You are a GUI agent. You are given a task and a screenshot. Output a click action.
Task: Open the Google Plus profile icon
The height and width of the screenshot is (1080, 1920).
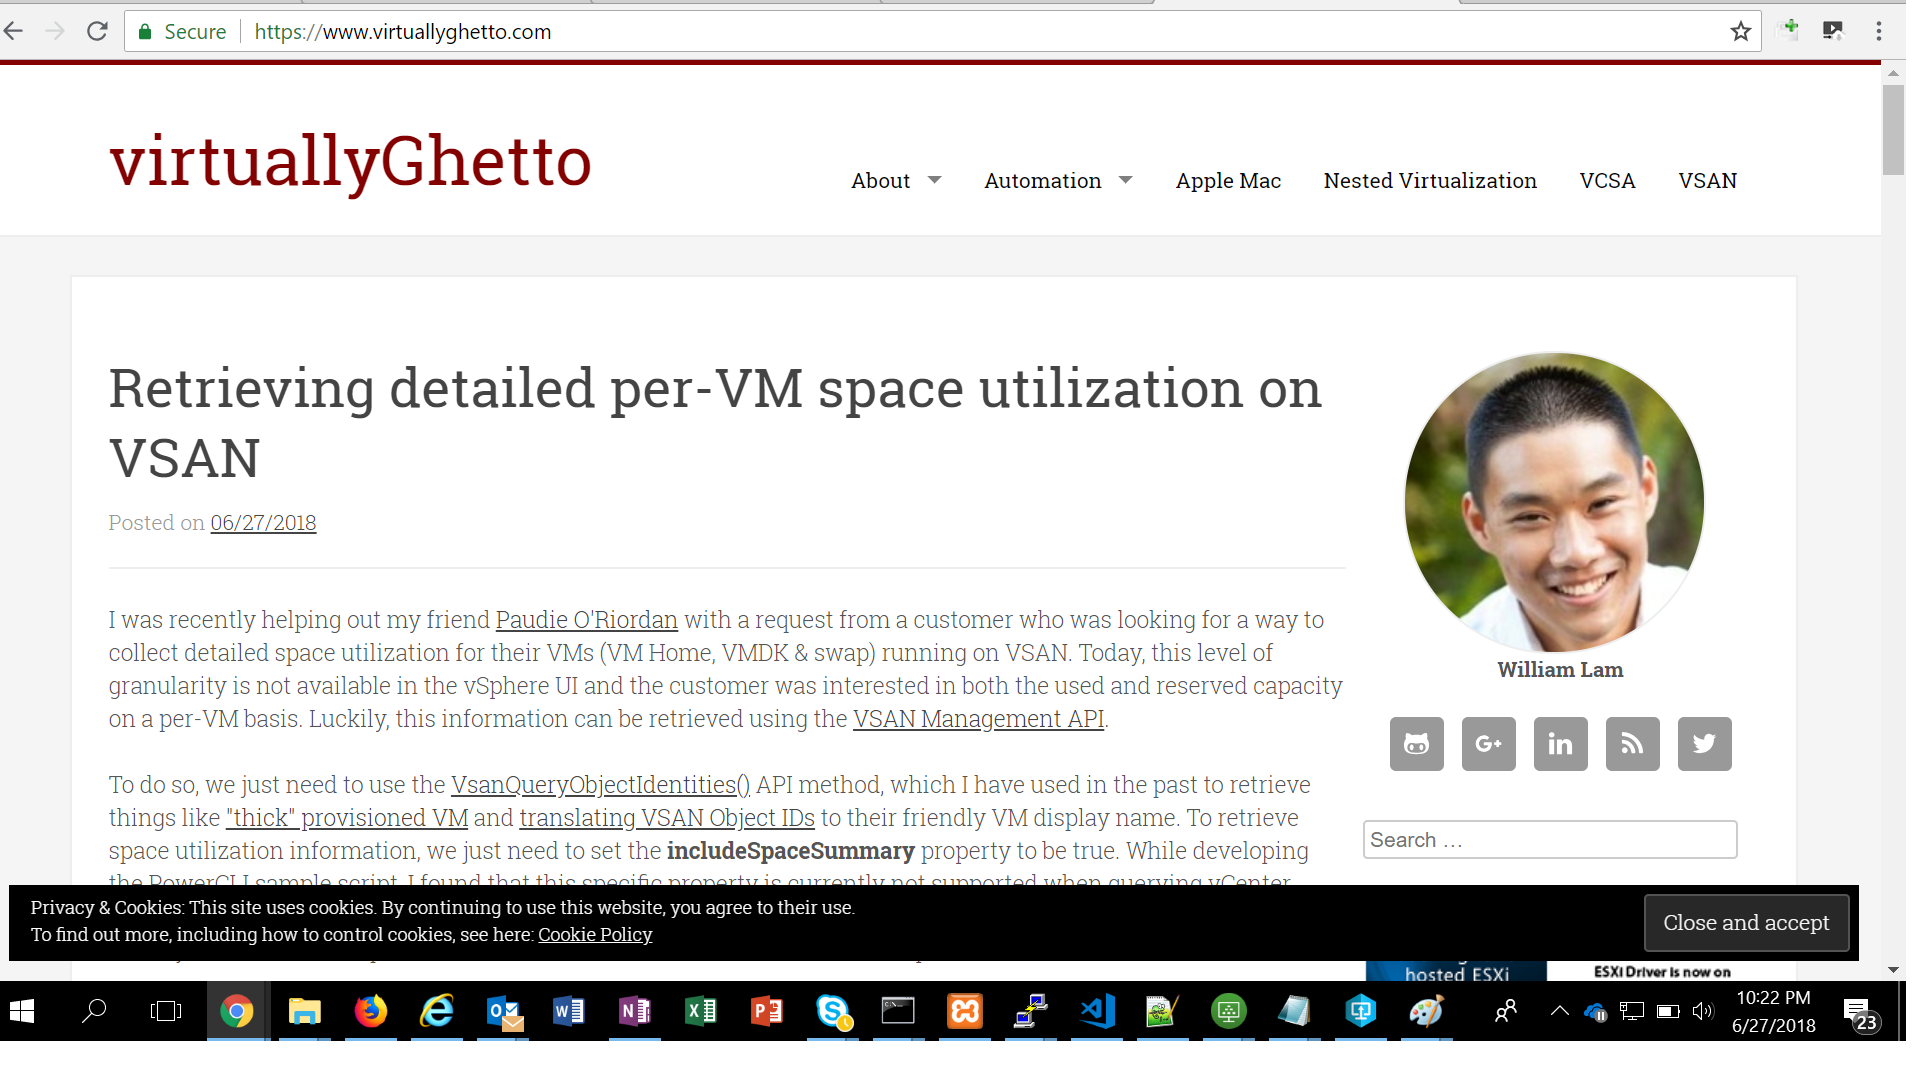pos(1488,744)
